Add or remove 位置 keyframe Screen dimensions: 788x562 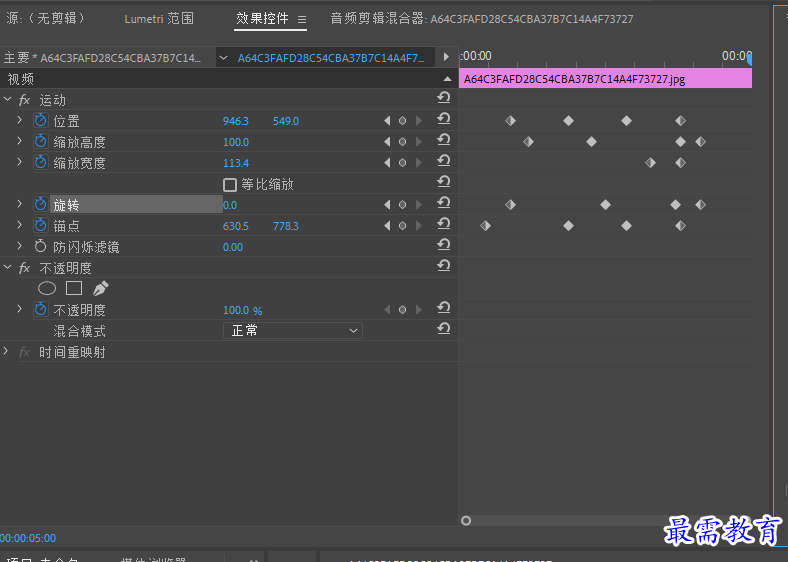tap(403, 121)
